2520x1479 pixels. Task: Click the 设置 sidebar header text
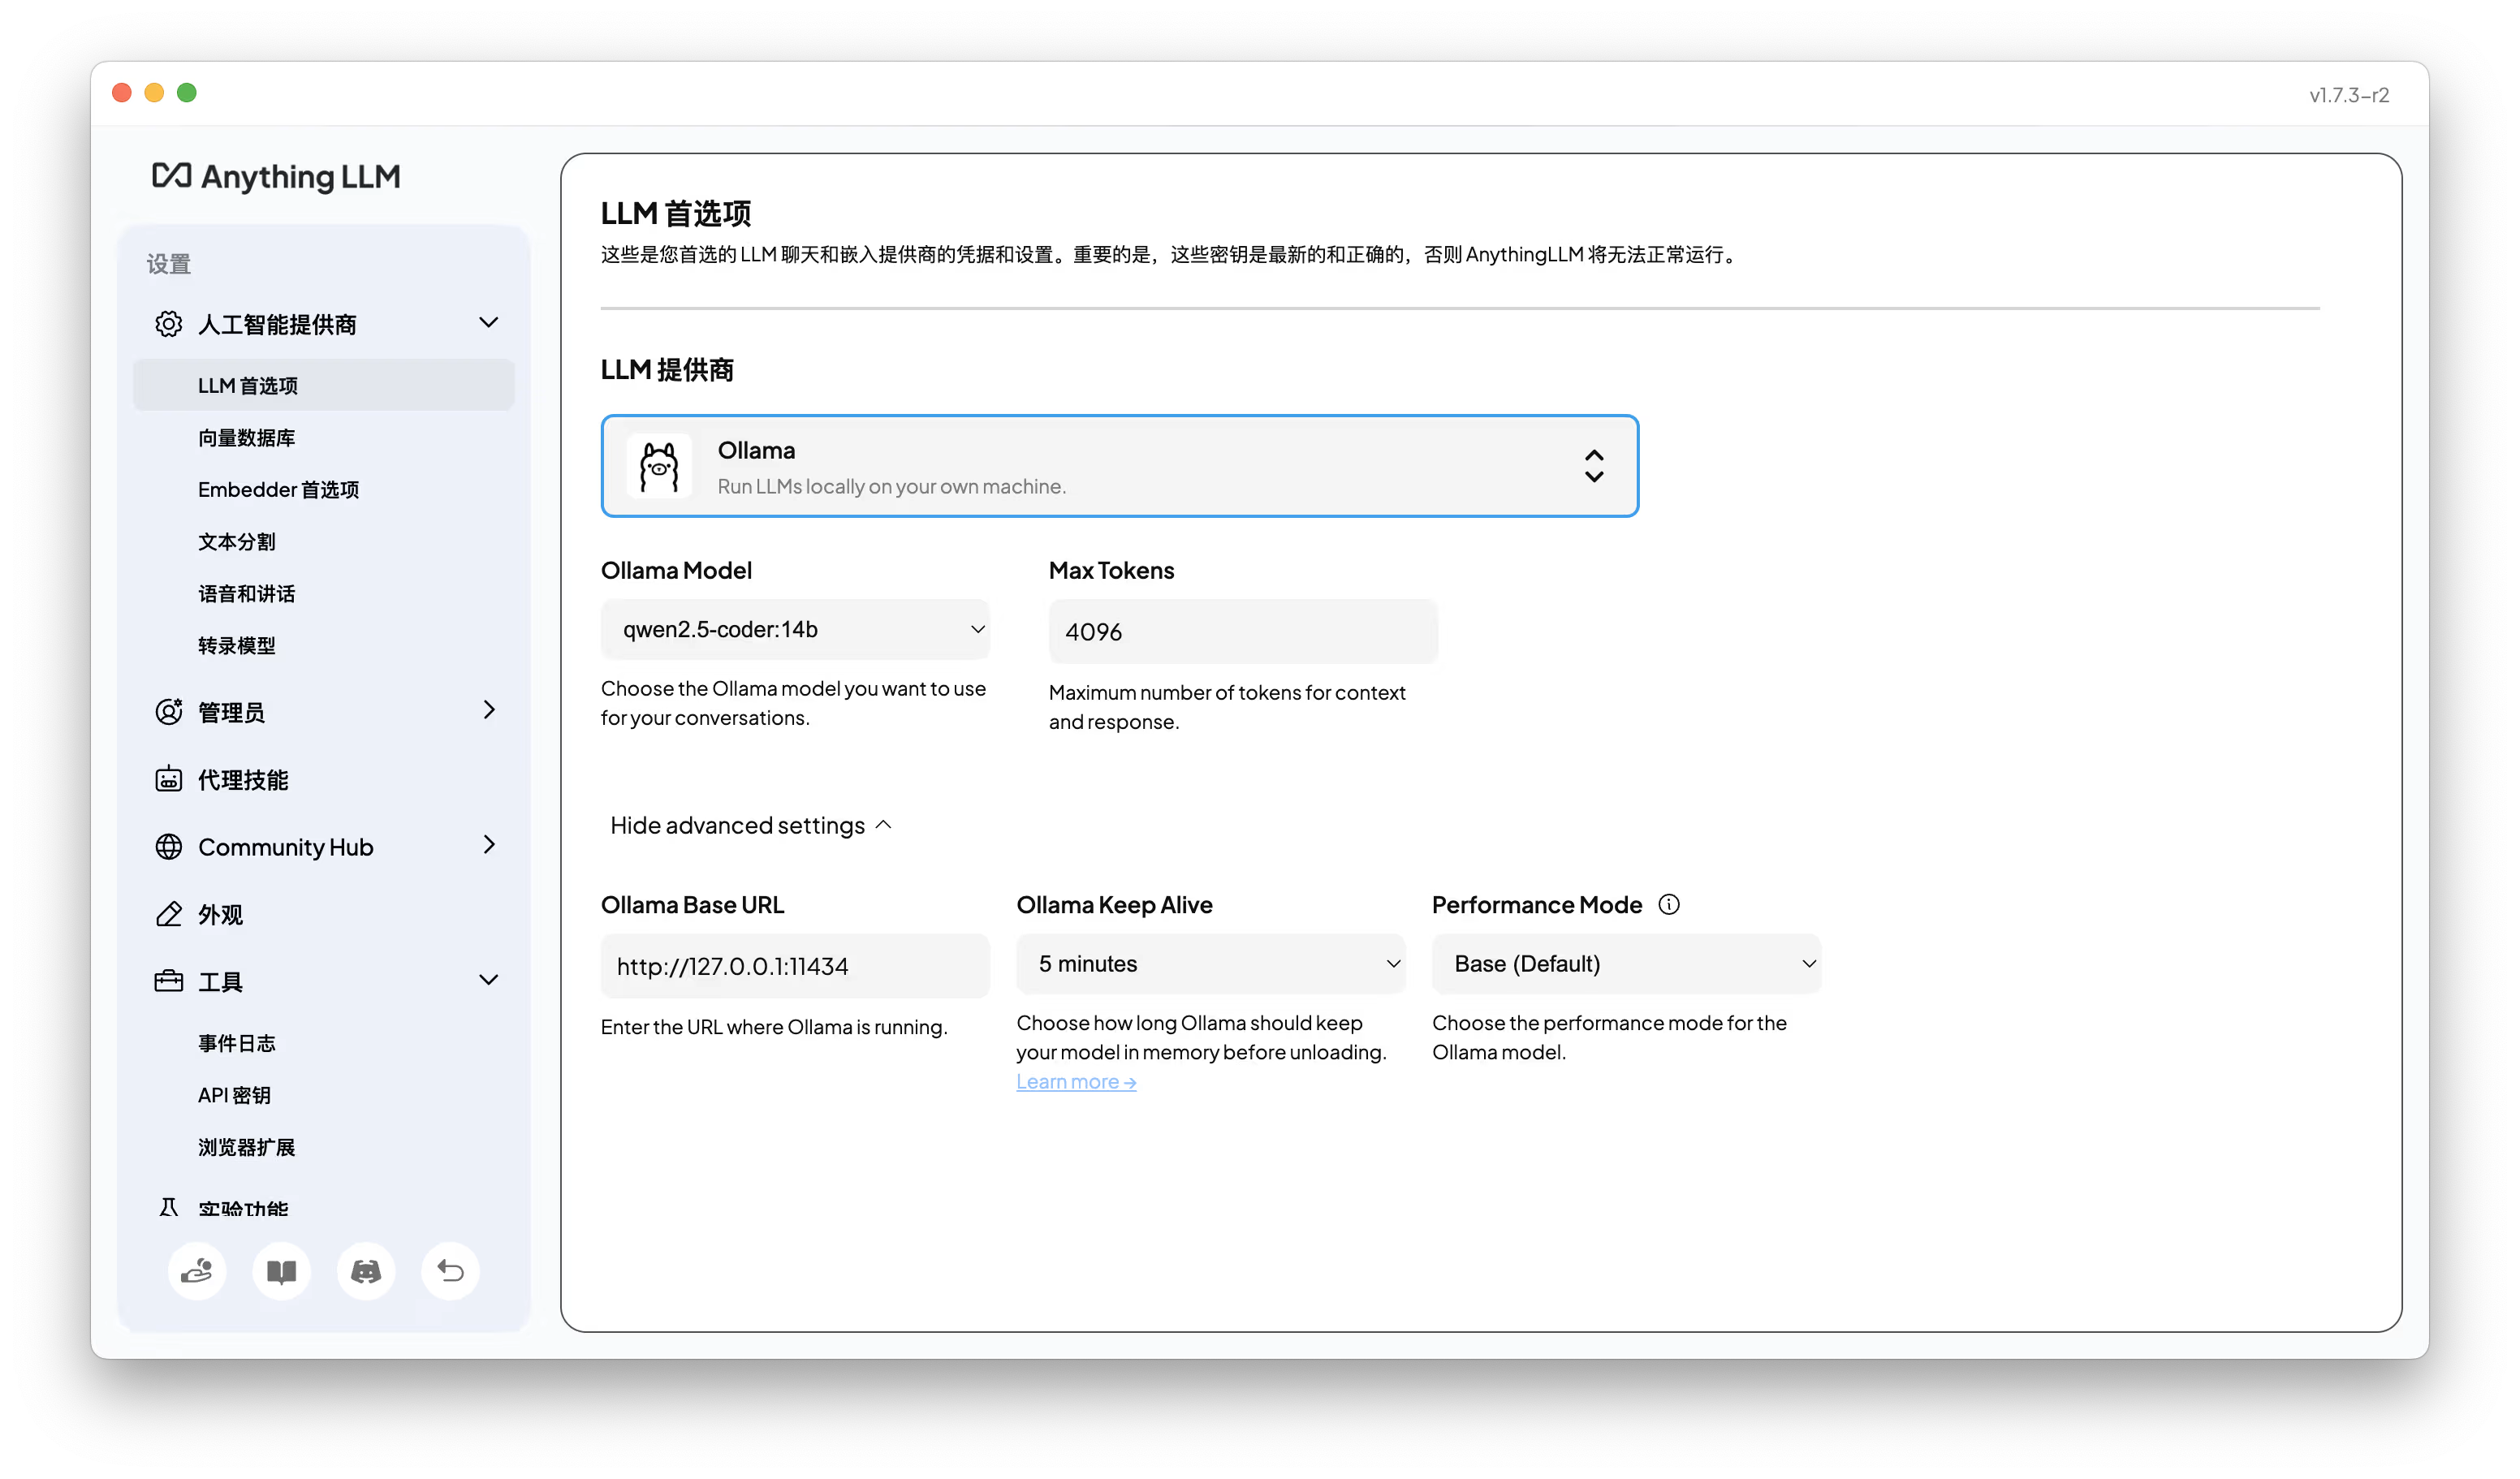(x=168, y=263)
